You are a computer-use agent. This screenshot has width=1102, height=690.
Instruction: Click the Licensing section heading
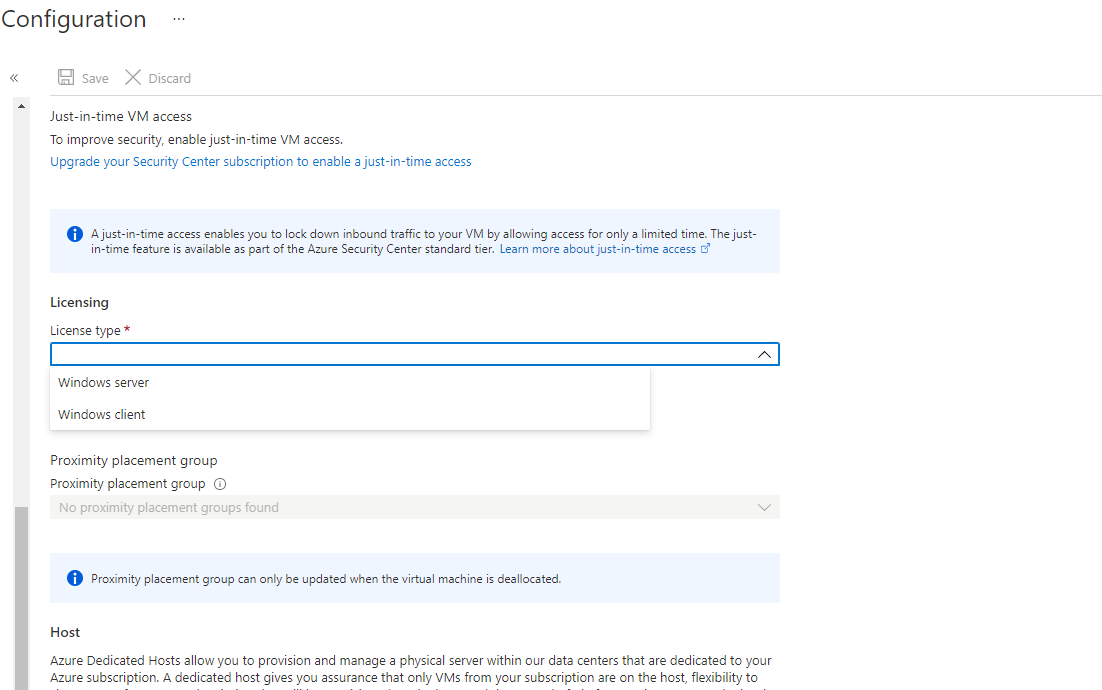(79, 303)
